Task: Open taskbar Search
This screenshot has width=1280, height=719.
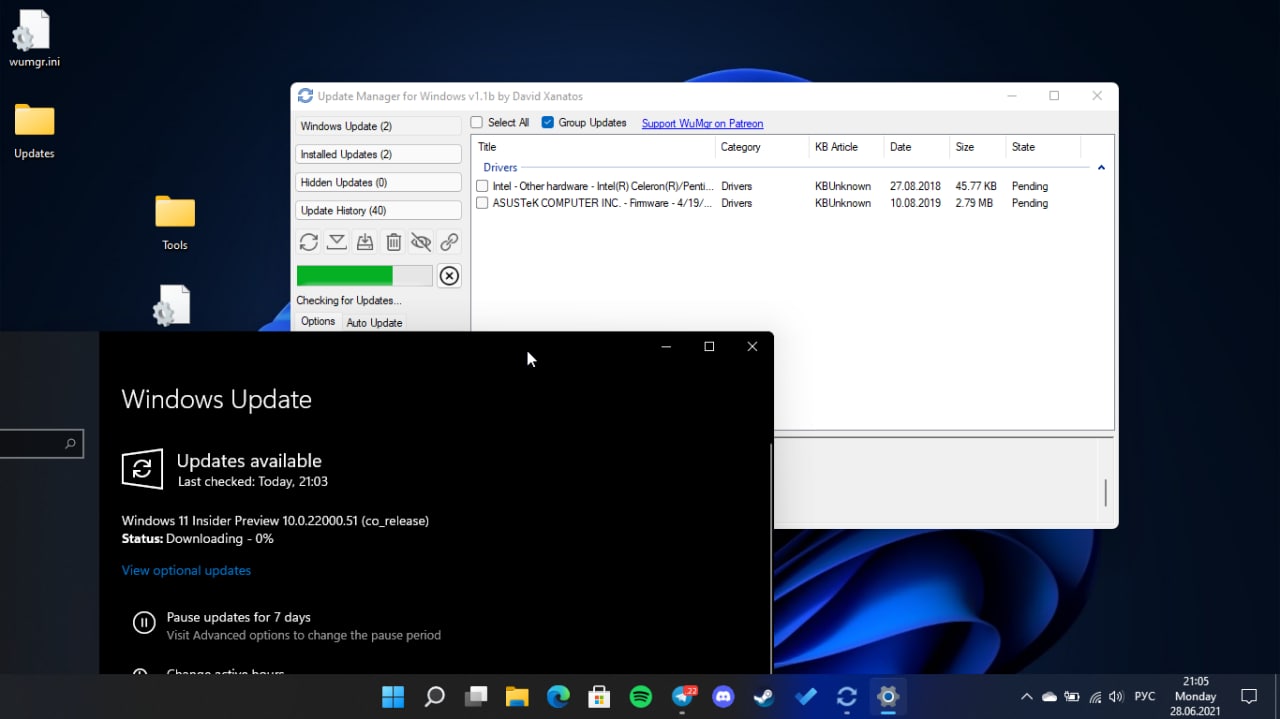Action: (x=434, y=697)
